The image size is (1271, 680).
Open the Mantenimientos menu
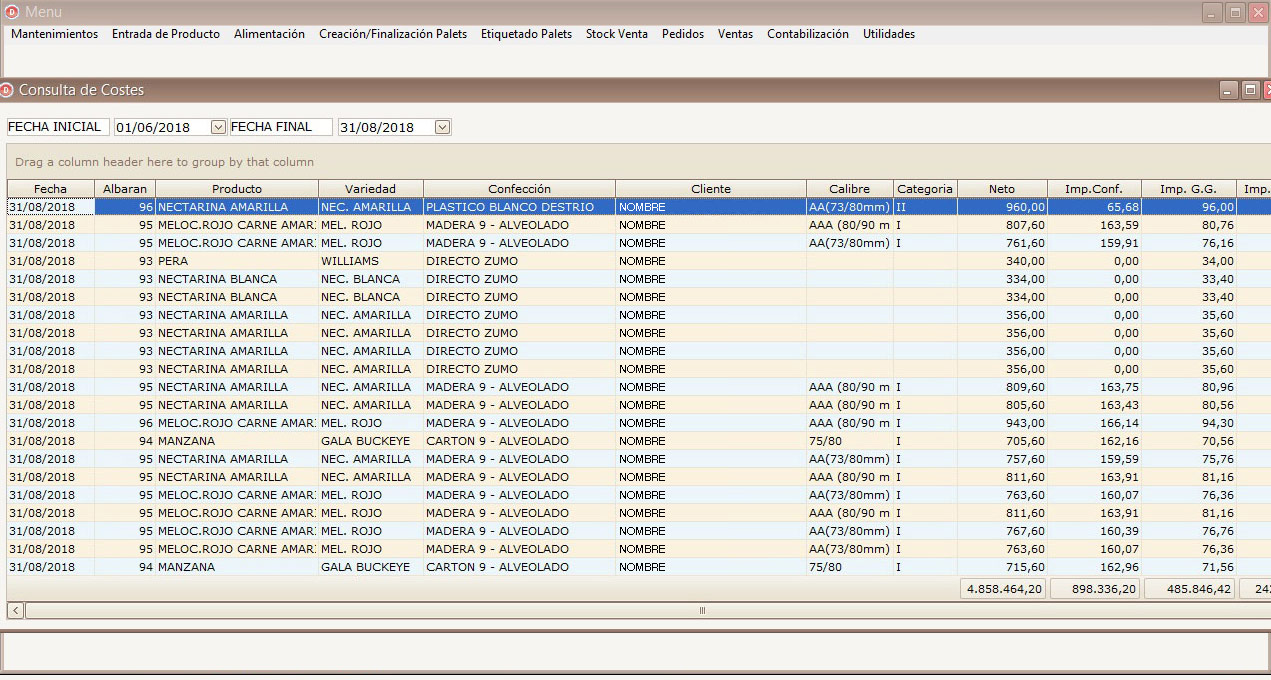point(54,34)
